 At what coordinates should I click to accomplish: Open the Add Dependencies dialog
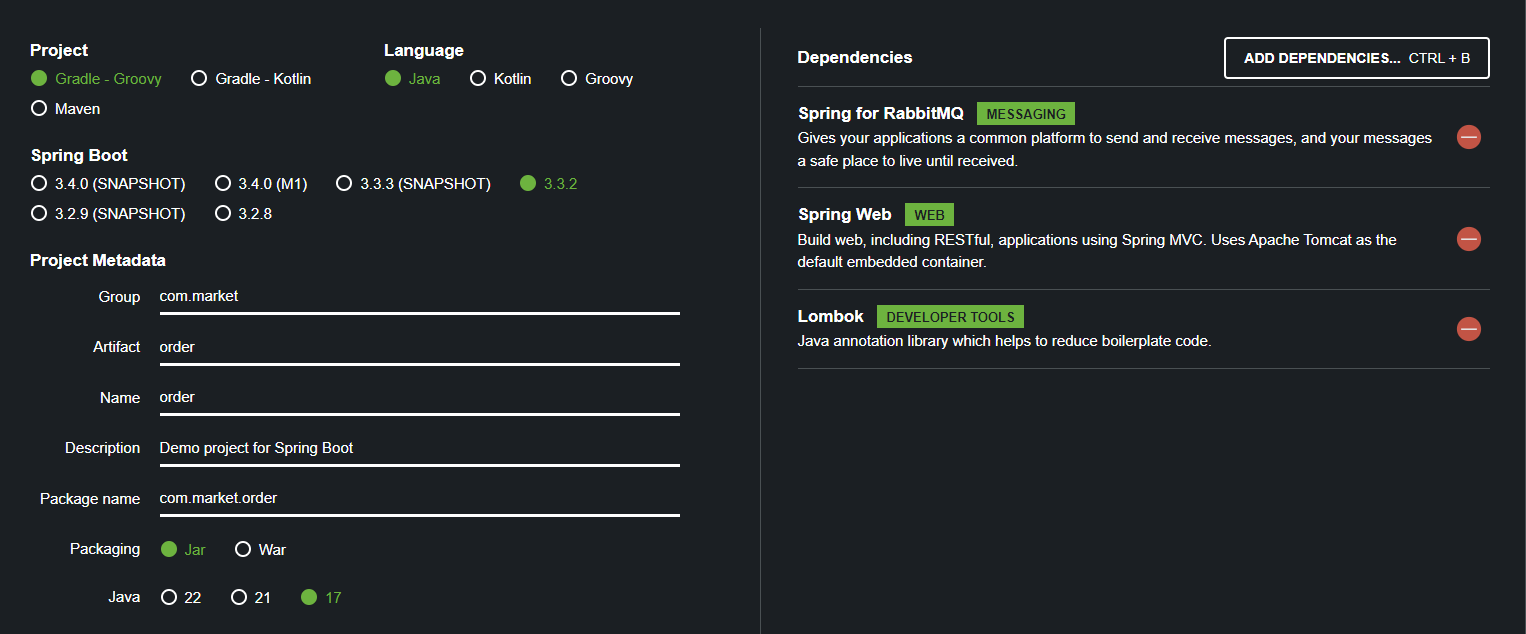point(1357,58)
